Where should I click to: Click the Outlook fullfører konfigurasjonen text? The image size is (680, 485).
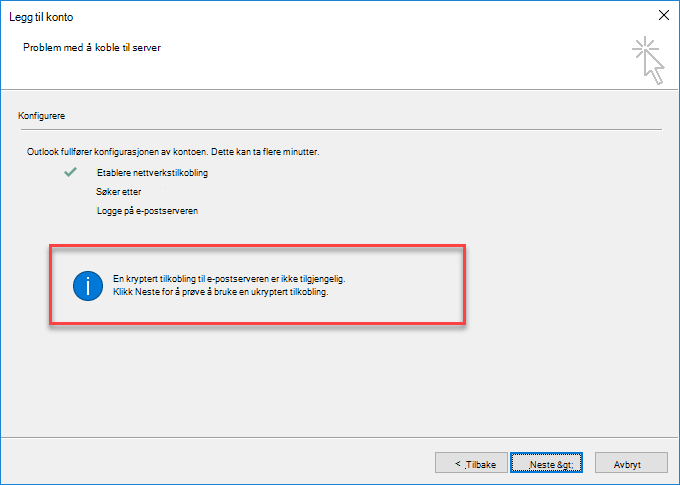(173, 152)
